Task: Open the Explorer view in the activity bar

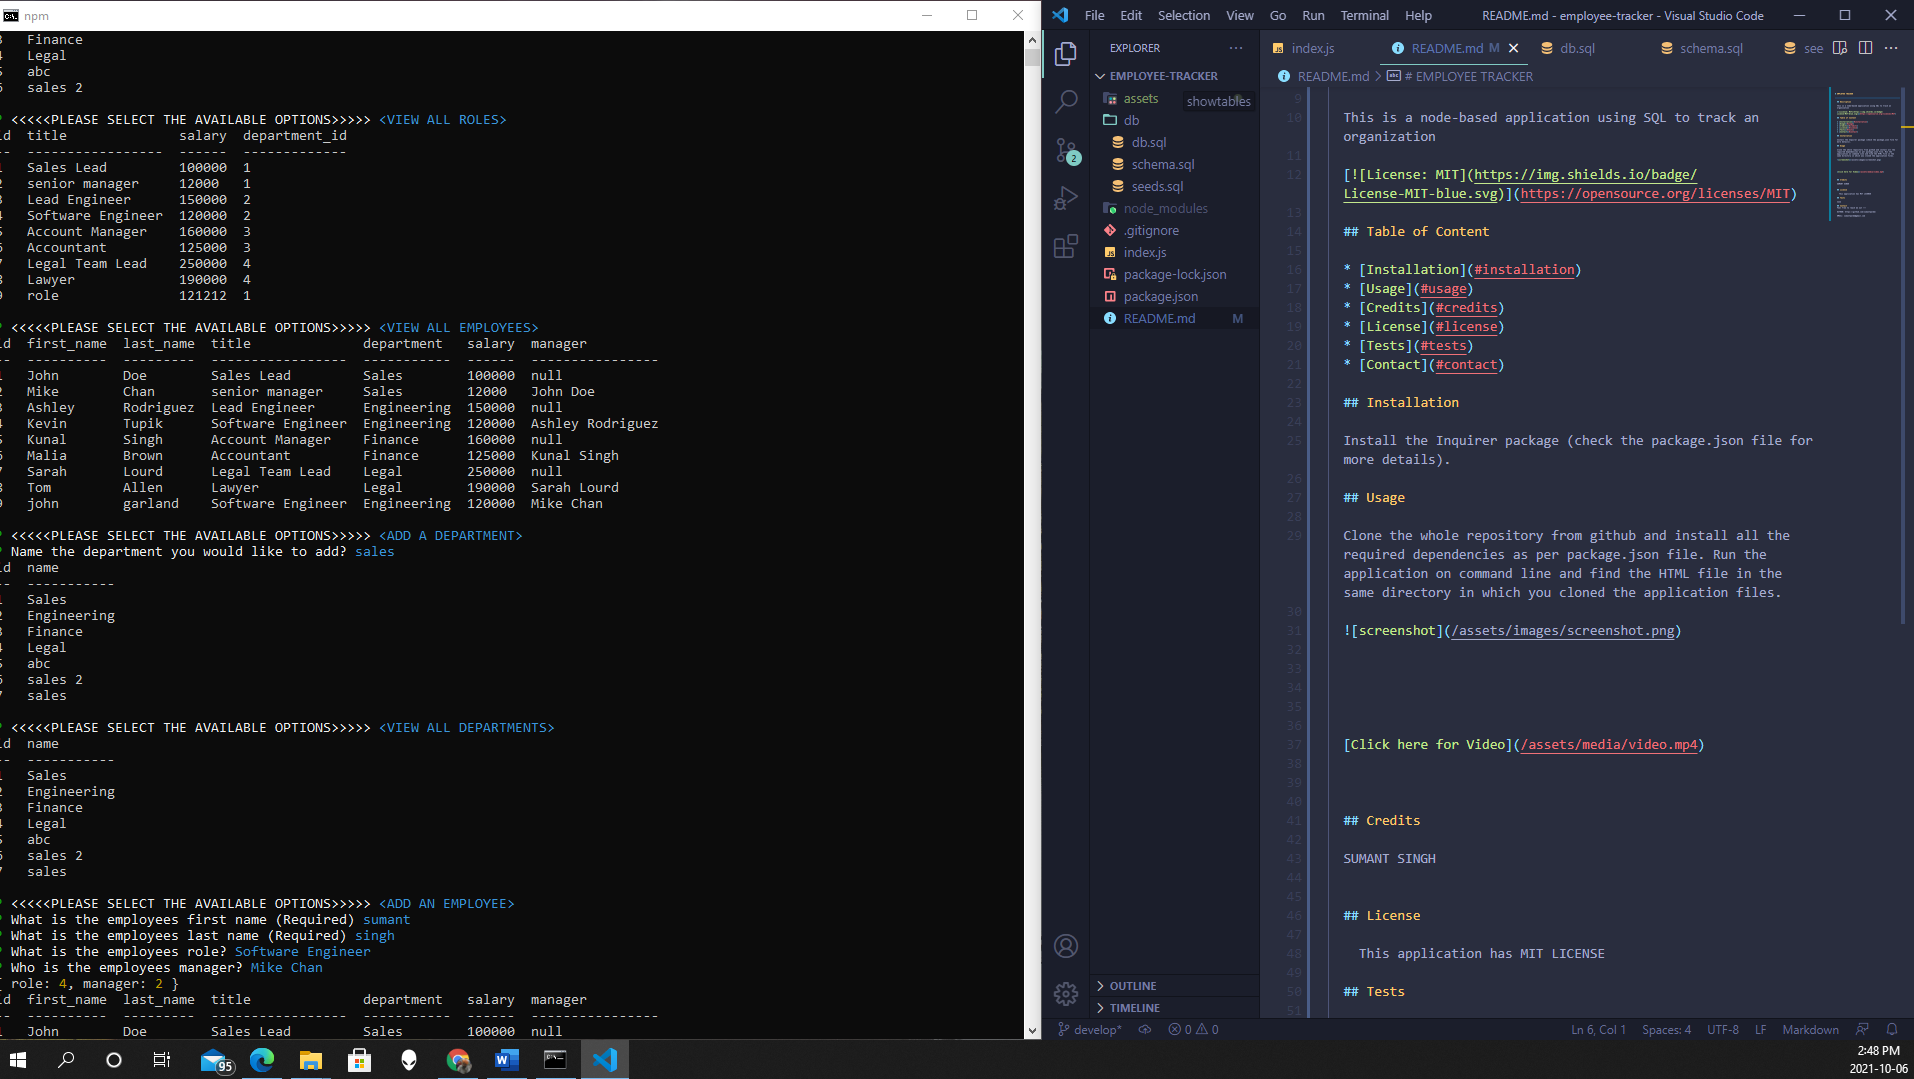Action: click(x=1066, y=54)
